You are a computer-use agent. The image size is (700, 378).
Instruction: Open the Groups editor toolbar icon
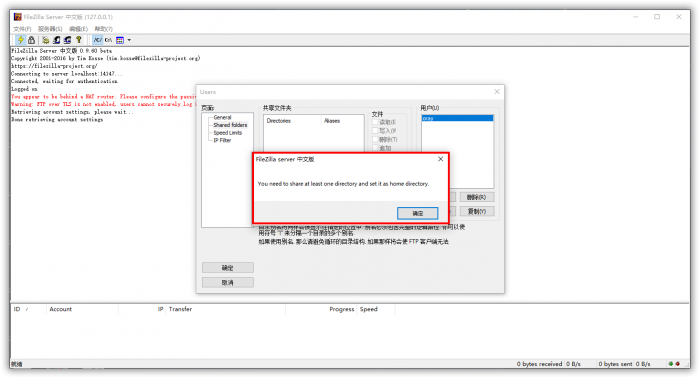pyautogui.click(x=67, y=40)
